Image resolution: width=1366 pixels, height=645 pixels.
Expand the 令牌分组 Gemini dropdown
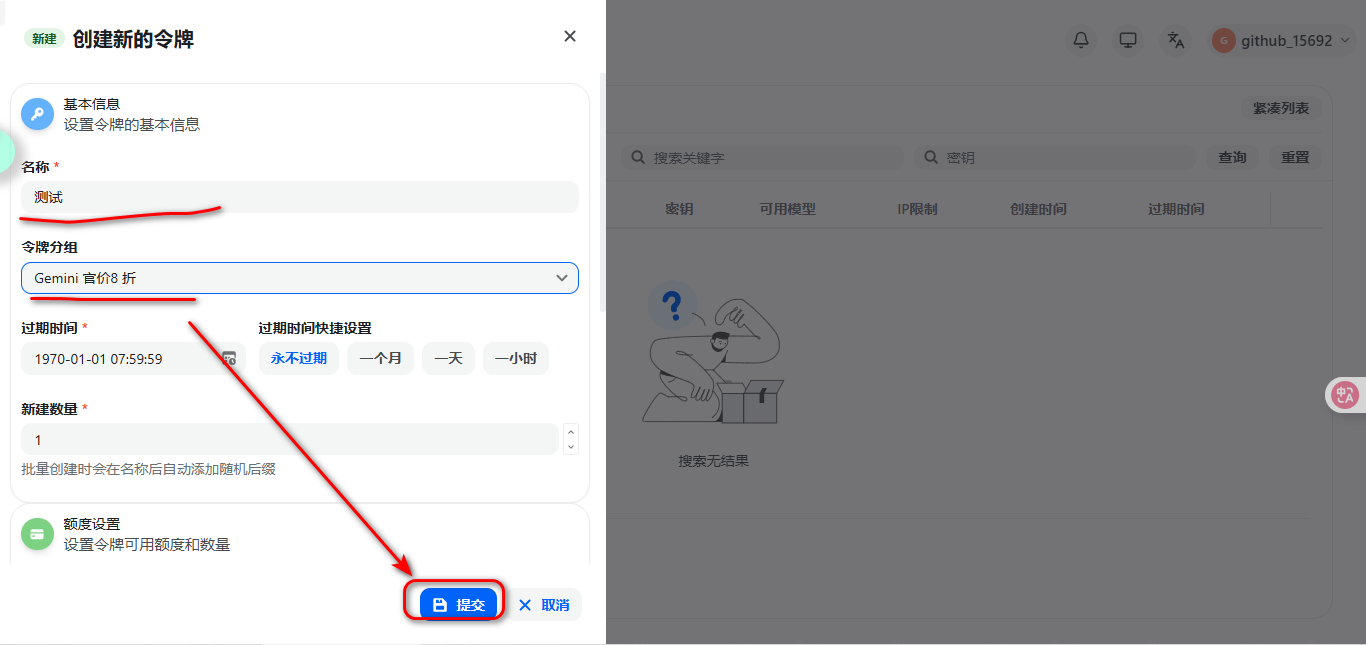pos(300,278)
